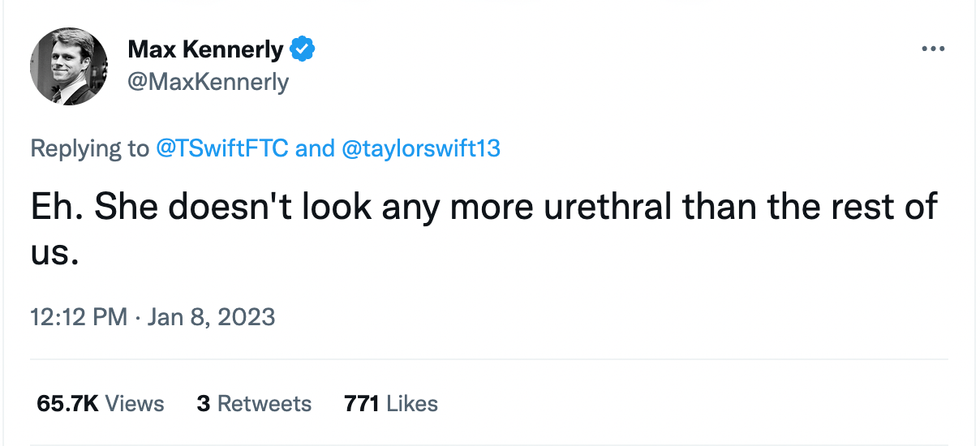
Task: Click the blue verified badge
Action: tap(303, 49)
